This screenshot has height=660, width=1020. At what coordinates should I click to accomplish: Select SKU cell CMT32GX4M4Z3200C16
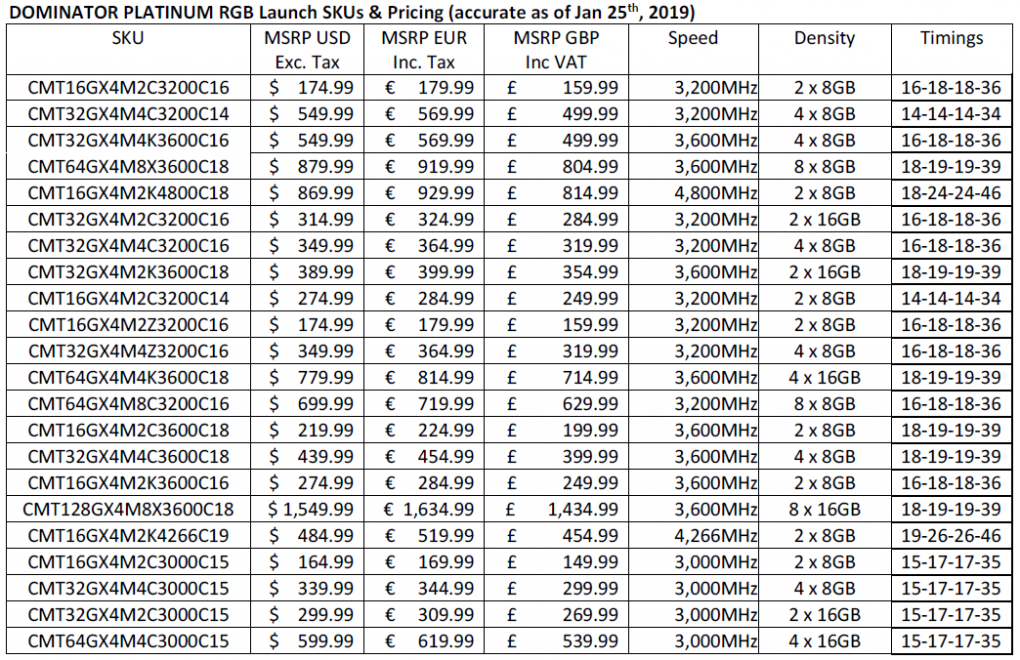click(x=128, y=350)
